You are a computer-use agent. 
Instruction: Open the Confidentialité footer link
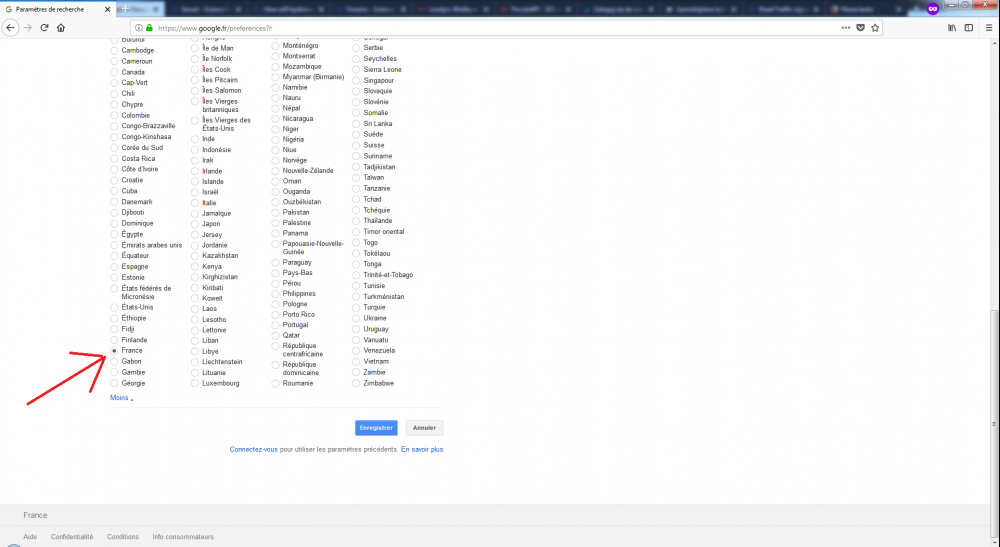[x=72, y=537]
